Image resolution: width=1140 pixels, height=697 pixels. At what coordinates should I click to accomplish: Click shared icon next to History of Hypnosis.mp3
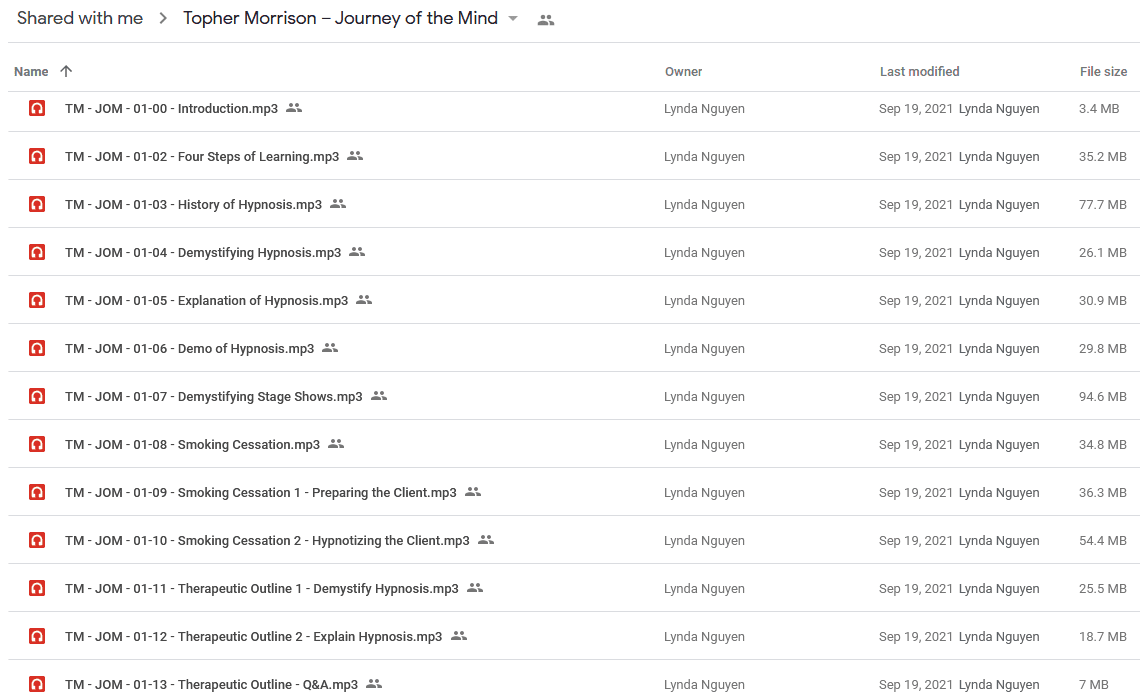(x=338, y=204)
